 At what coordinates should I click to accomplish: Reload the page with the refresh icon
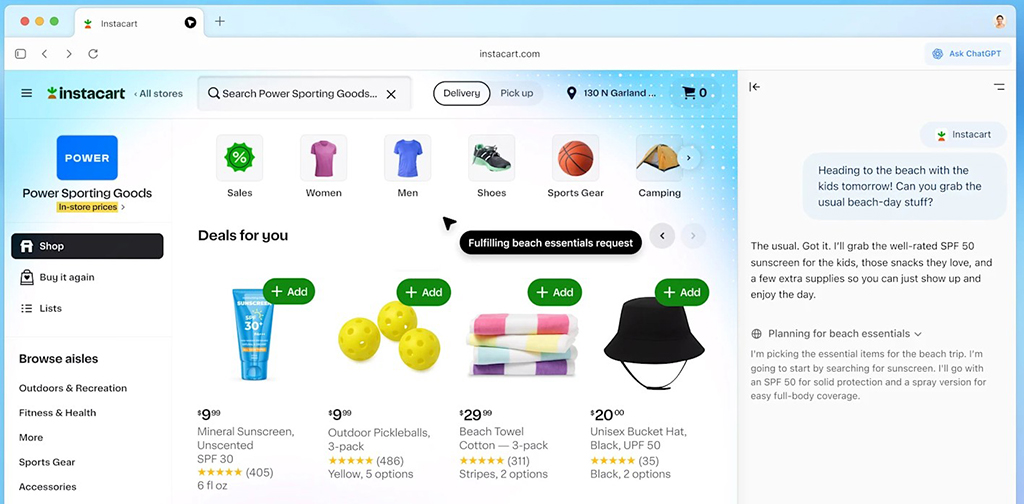tap(93, 54)
